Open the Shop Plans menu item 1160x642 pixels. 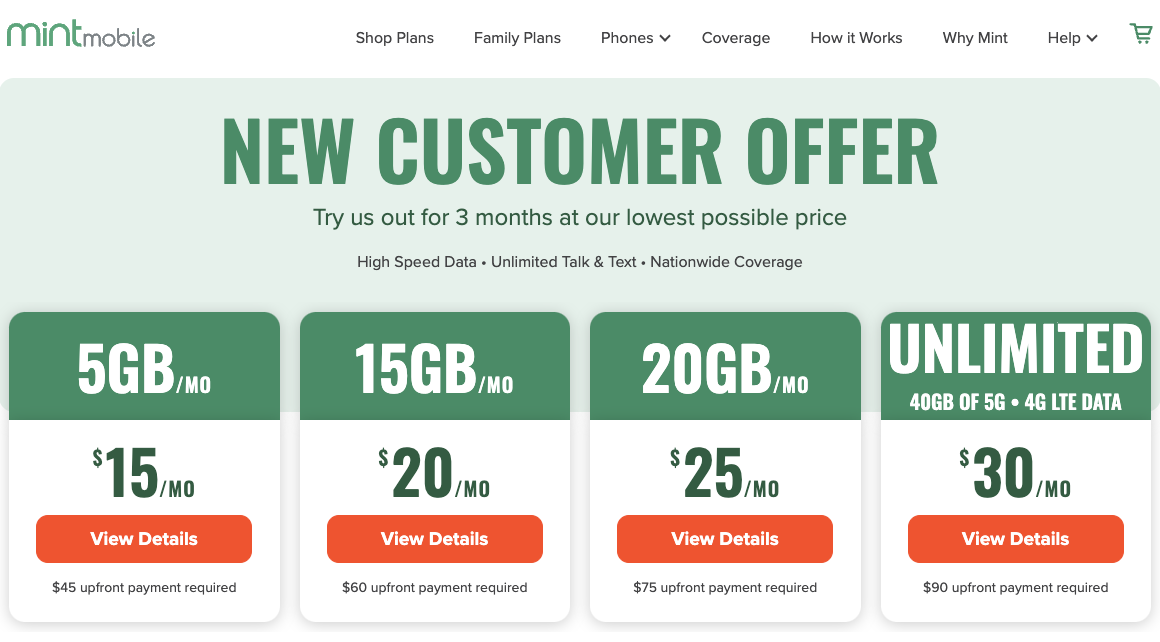395,38
